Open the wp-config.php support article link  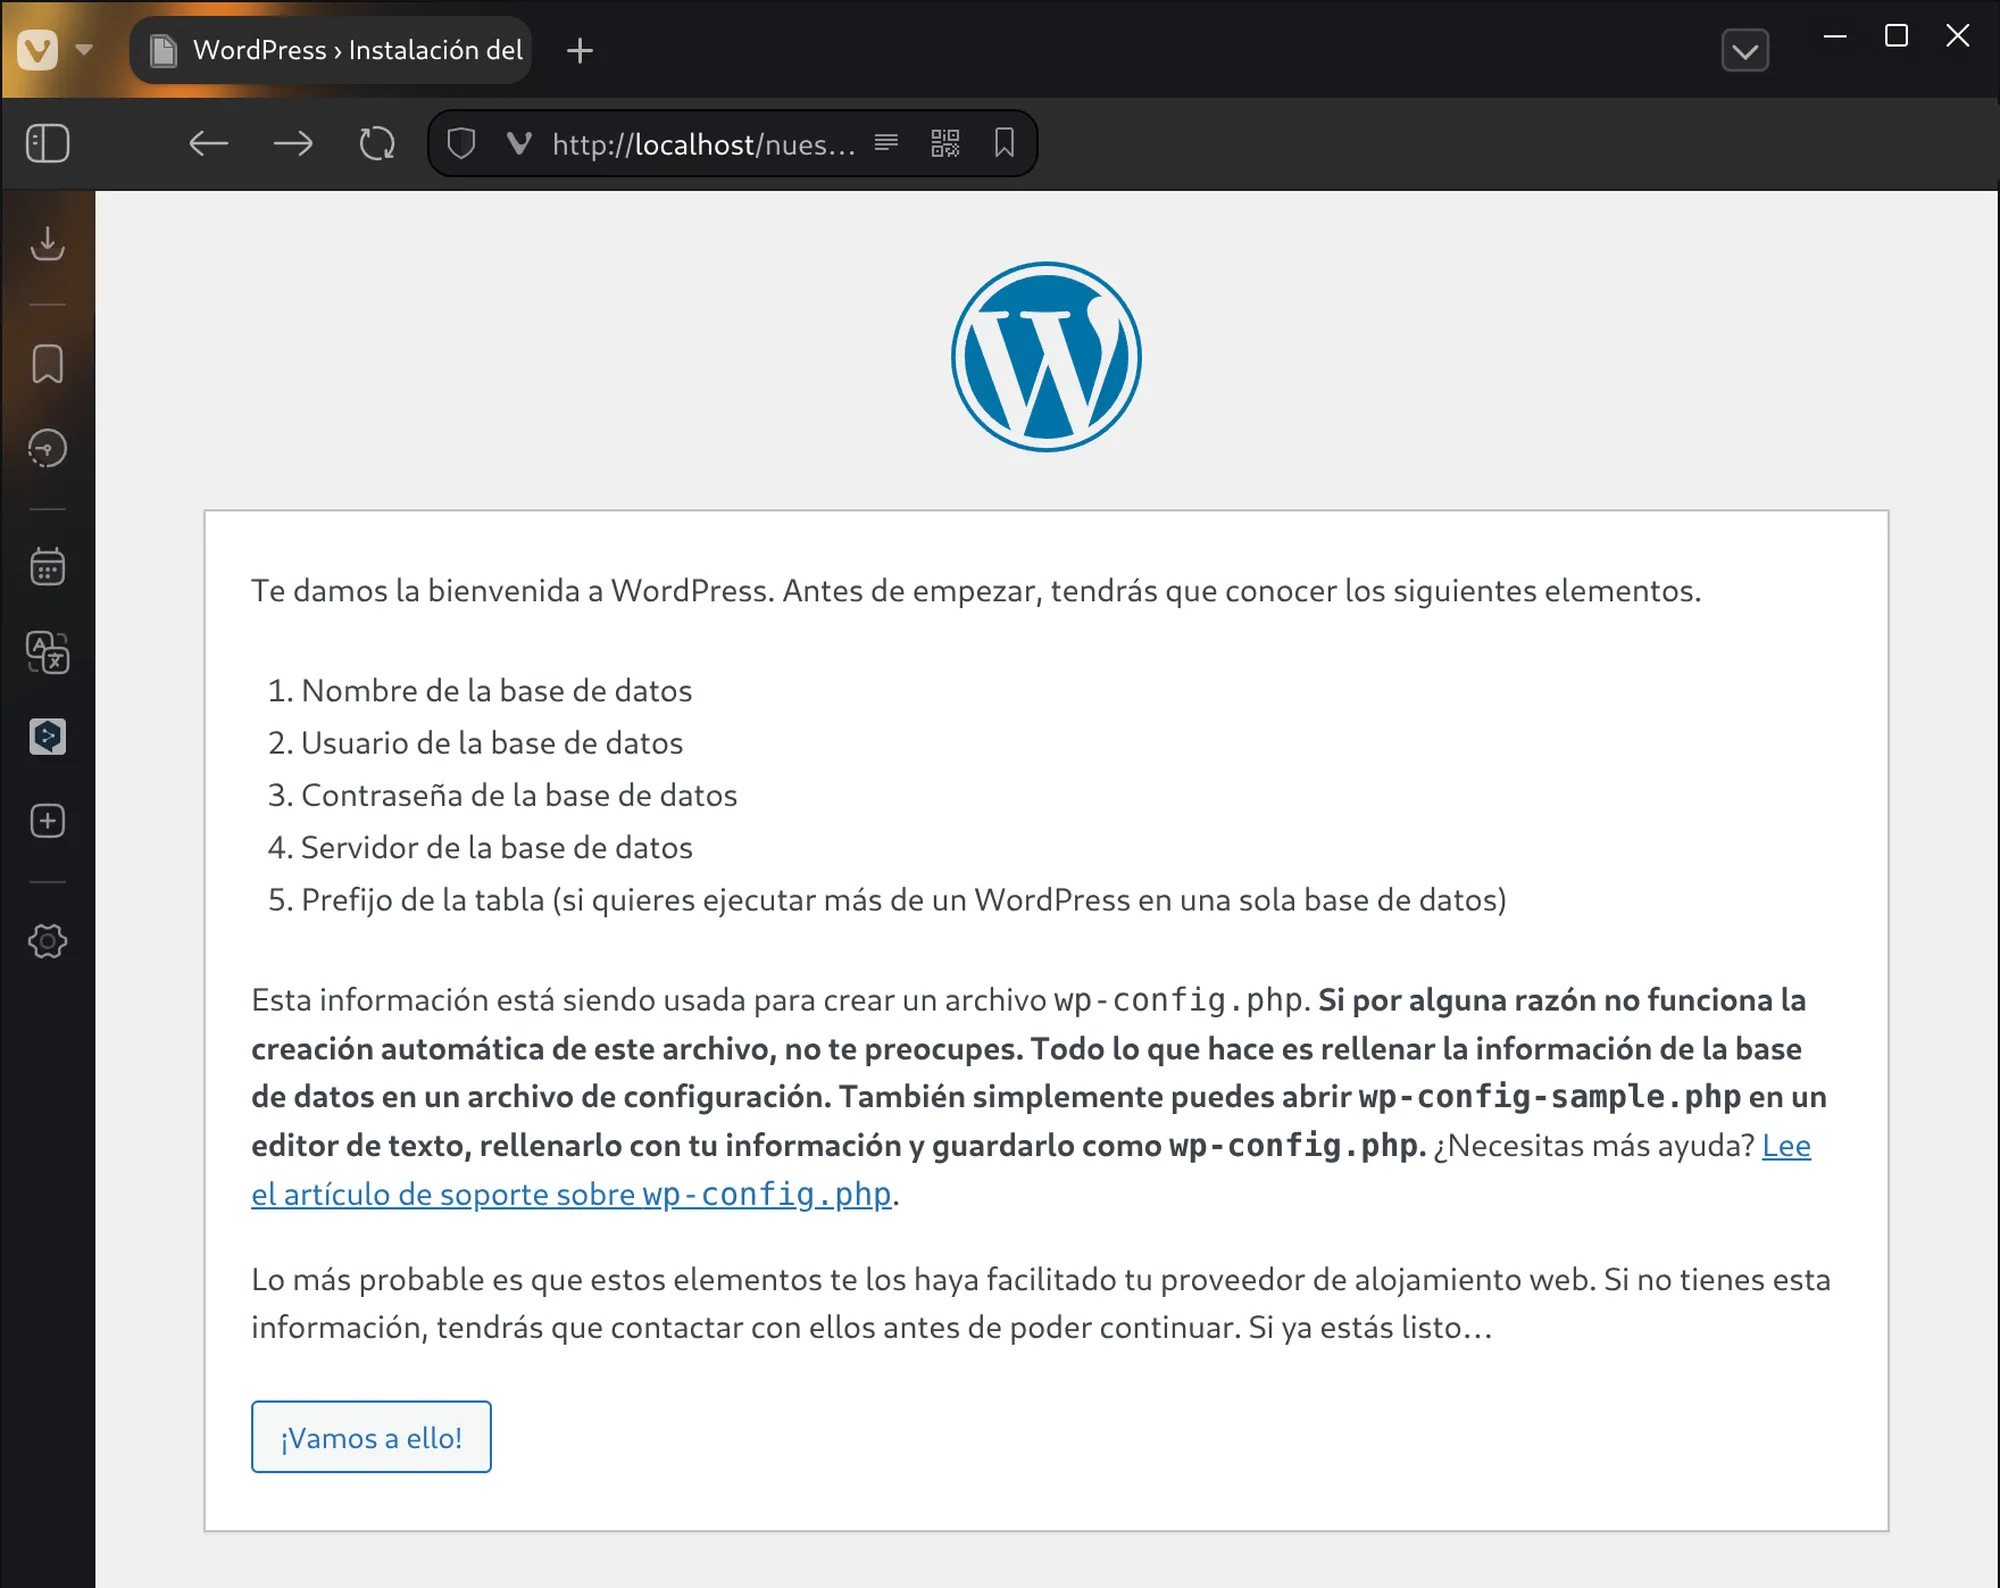click(570, 1194)
